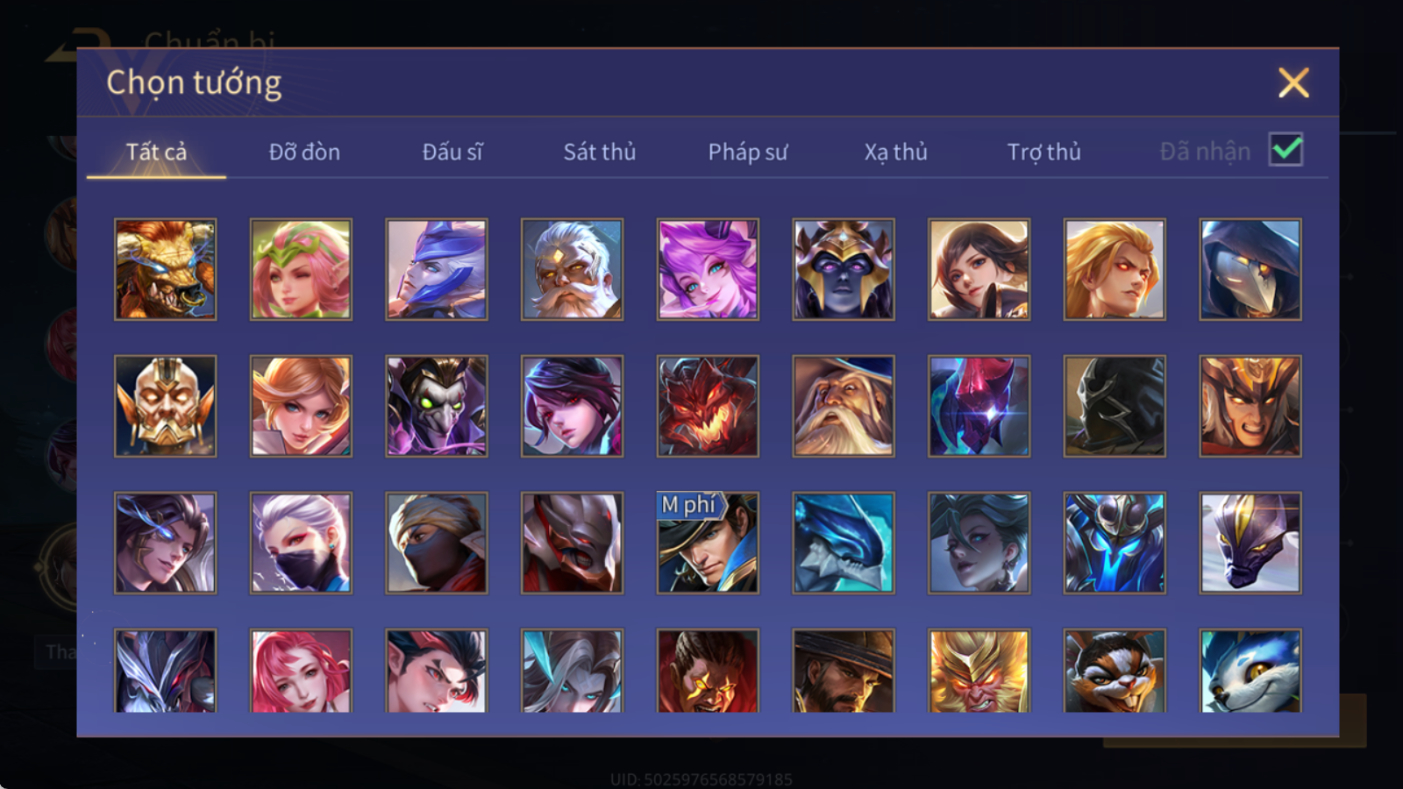Pick the cowboy hat bearded gunslinger hero
Image resolution: width=1403 pixels, height=789 pixels.
pos(844,671)
